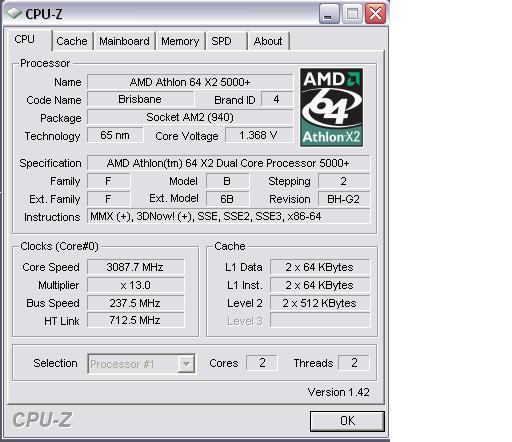
Task: Click the Version 1.42 text
Action: [338, 392]
